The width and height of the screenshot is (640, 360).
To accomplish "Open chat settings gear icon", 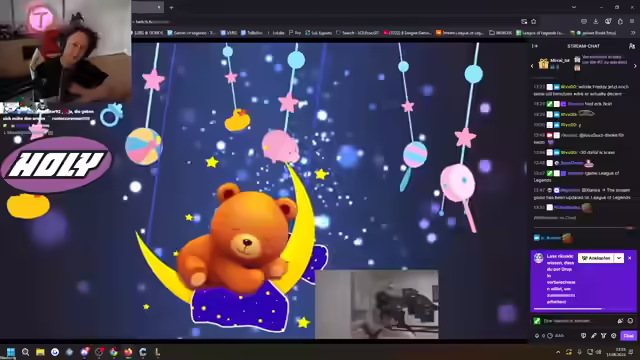I will 613,336.
